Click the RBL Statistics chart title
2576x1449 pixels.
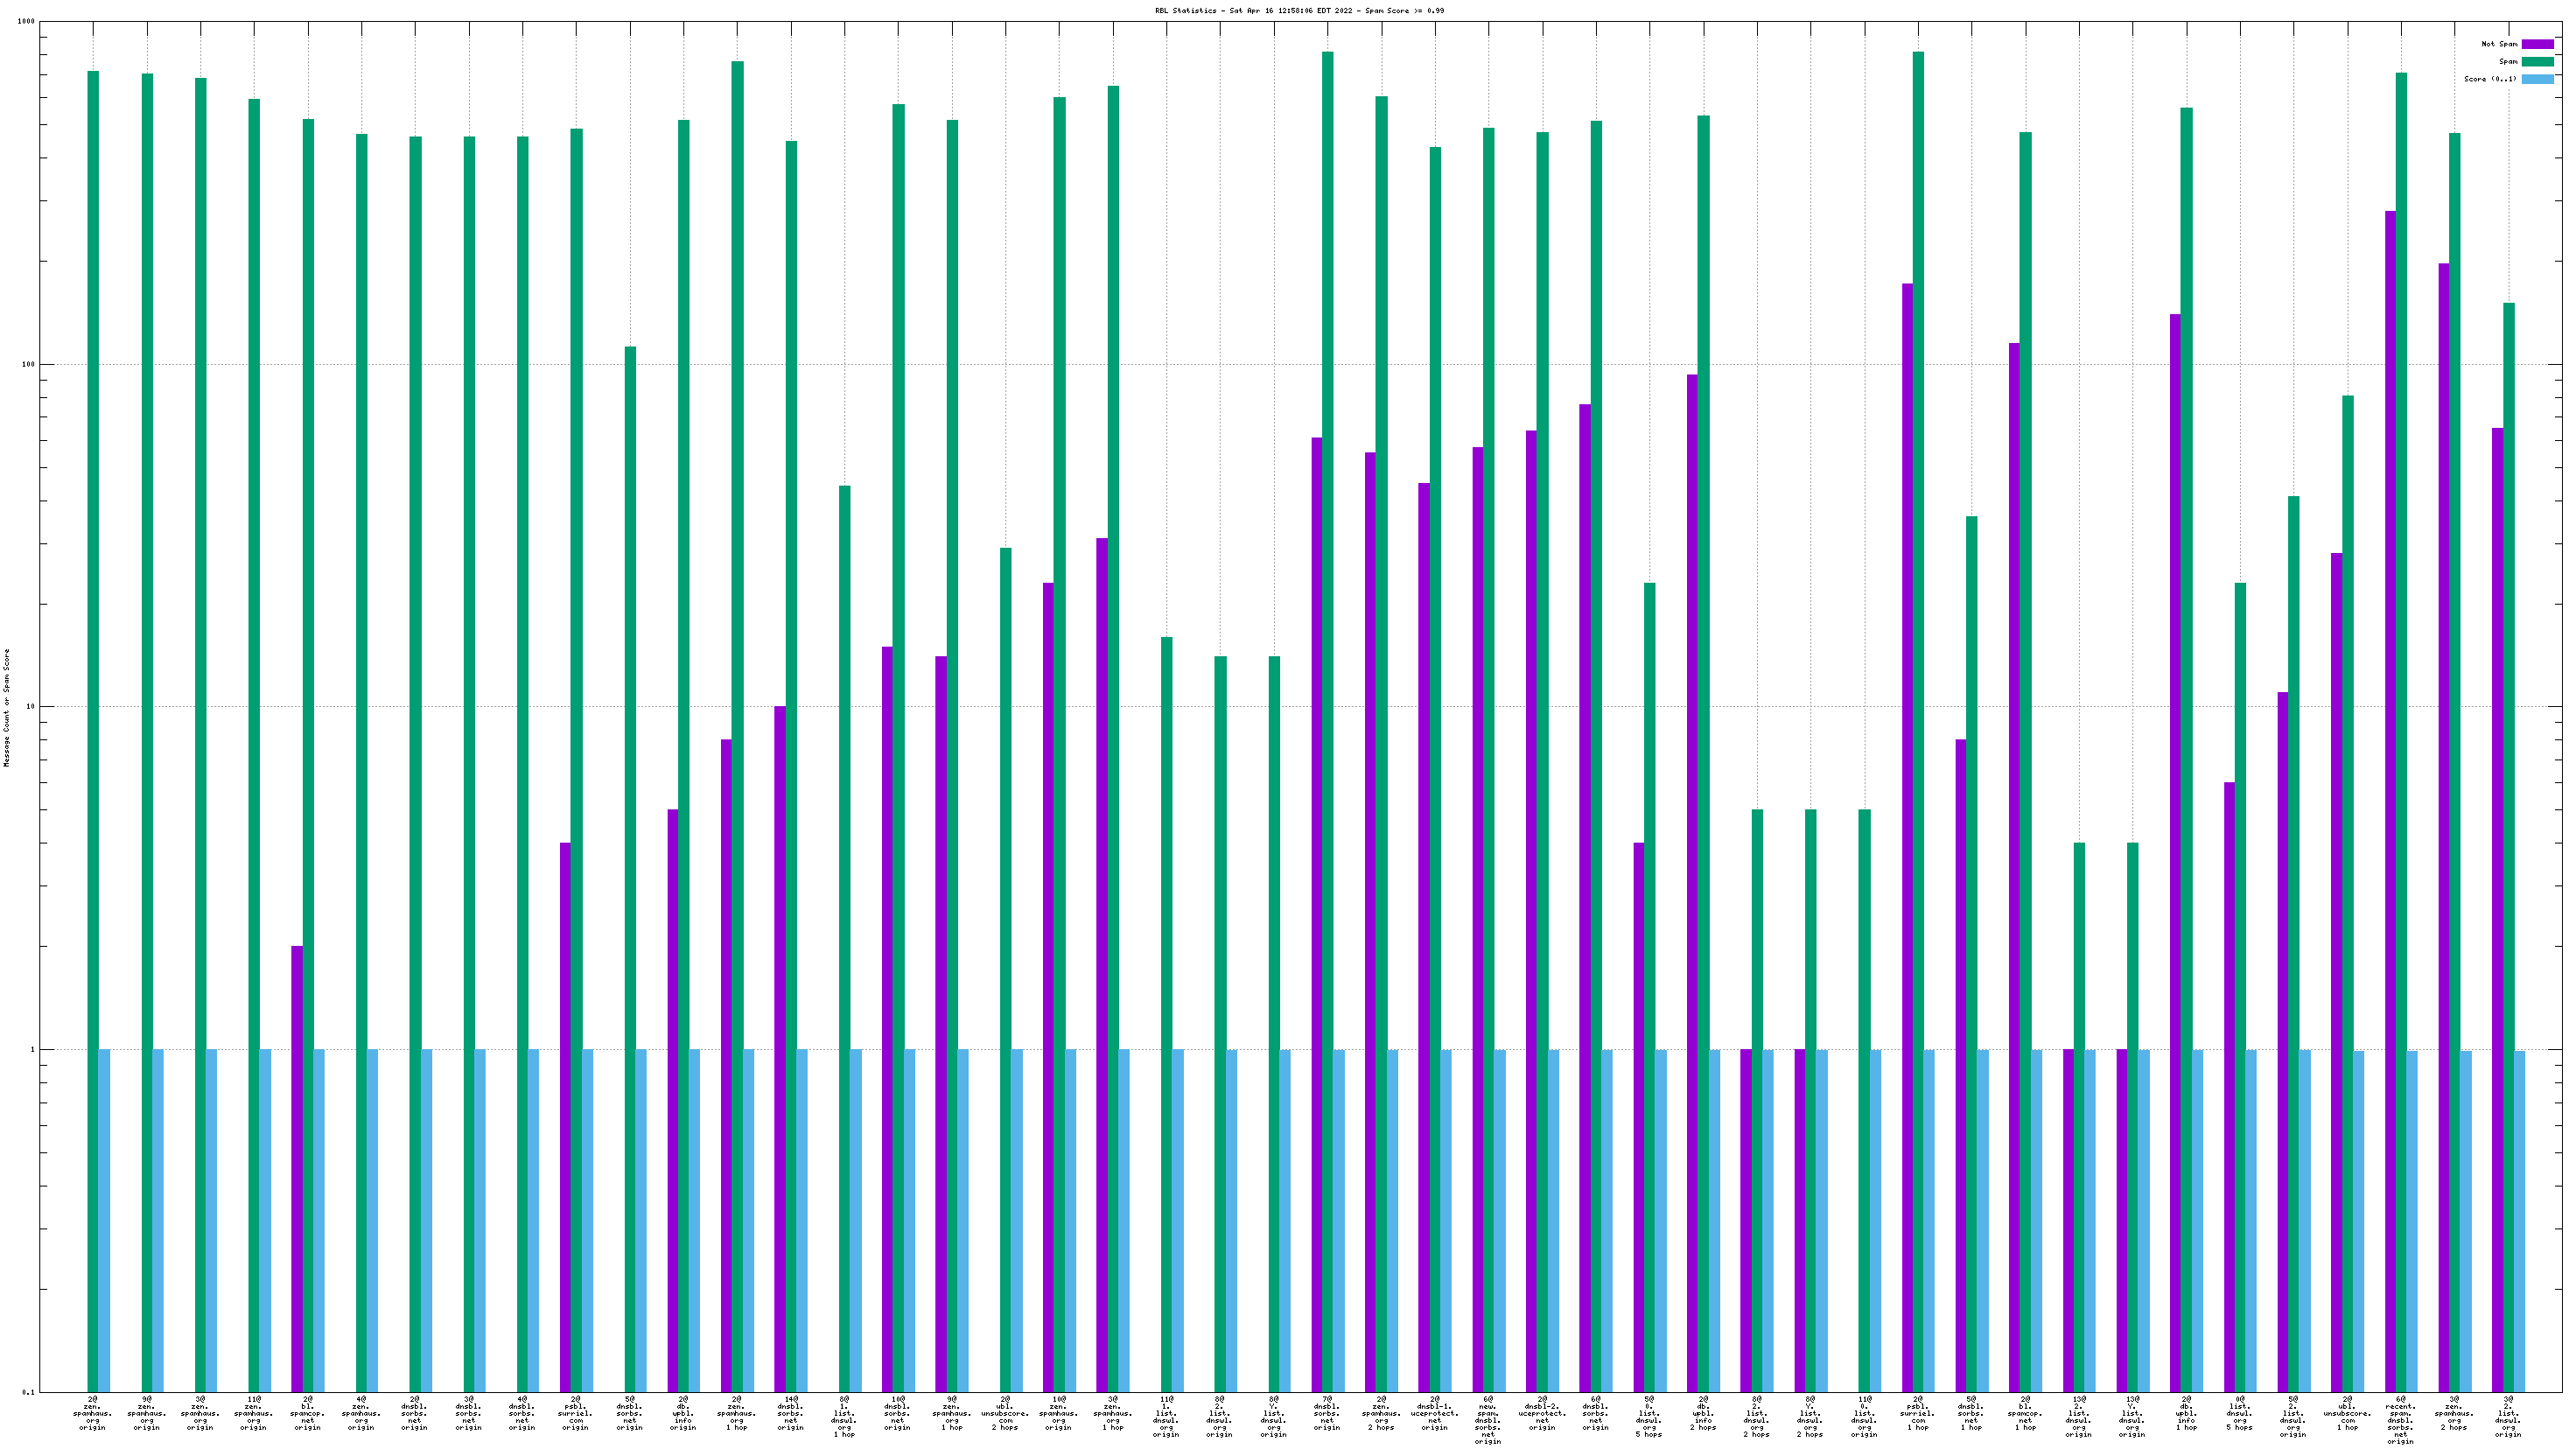[1299, 10]
